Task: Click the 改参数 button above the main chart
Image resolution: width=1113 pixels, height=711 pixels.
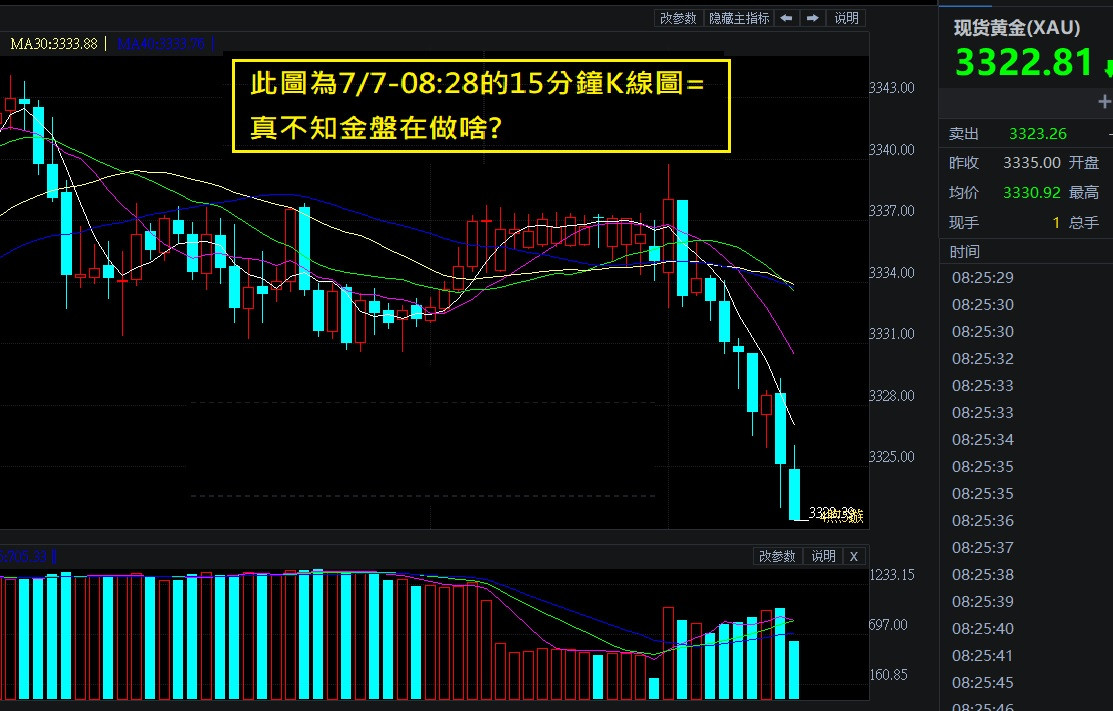Action: coord(678,18)
